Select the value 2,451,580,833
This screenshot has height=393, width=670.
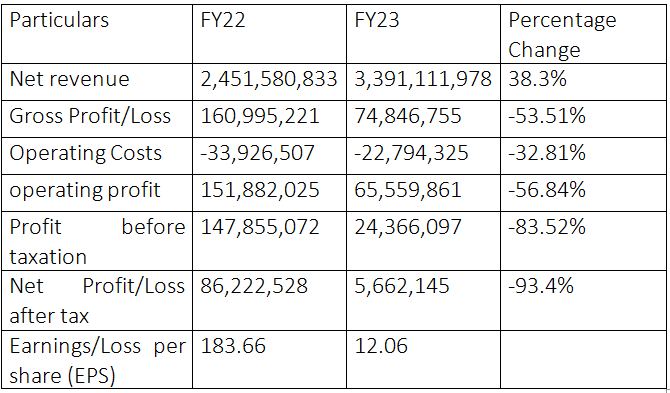point(269,79)
